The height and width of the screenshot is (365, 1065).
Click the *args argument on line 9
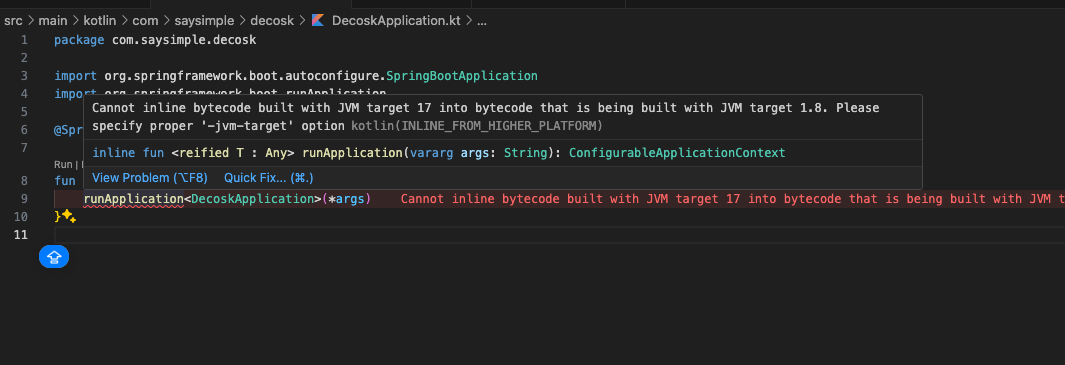[x=346, y=199]
